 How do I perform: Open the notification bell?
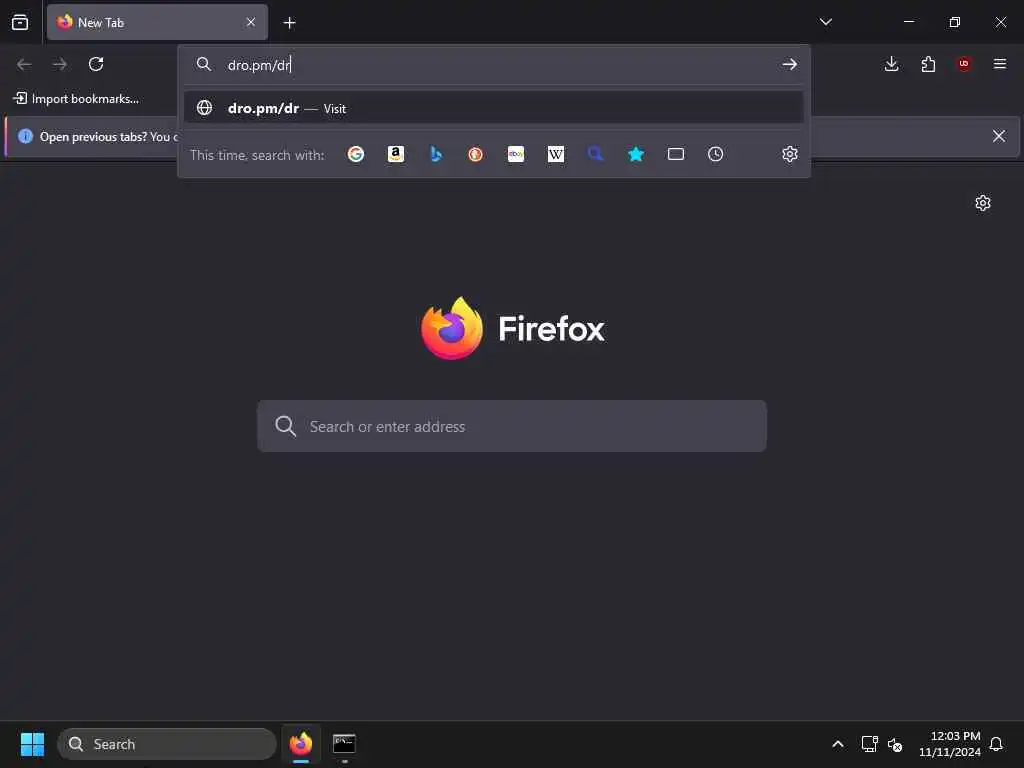[997, 744]
